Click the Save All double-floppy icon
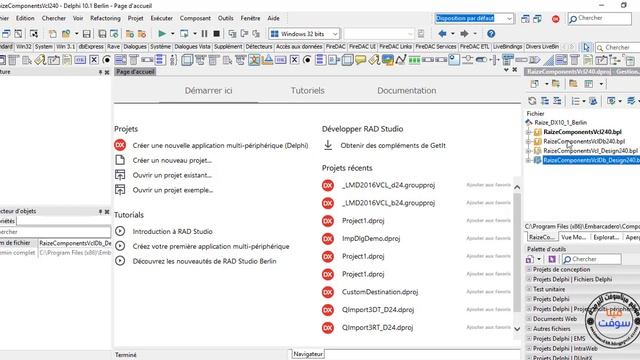640x360 pixels. click(102, 33)
